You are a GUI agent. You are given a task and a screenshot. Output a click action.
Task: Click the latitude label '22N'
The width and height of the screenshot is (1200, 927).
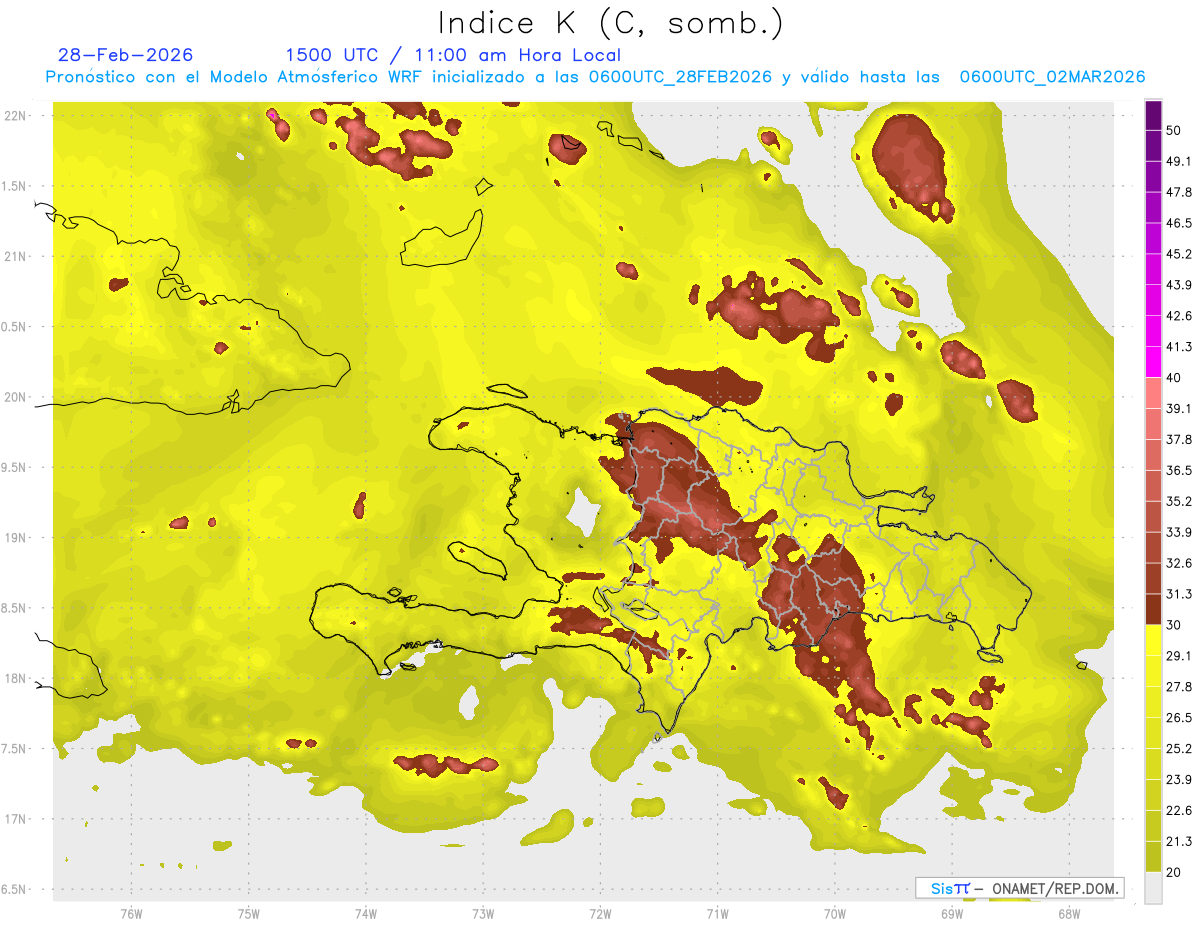coord(16,116)
